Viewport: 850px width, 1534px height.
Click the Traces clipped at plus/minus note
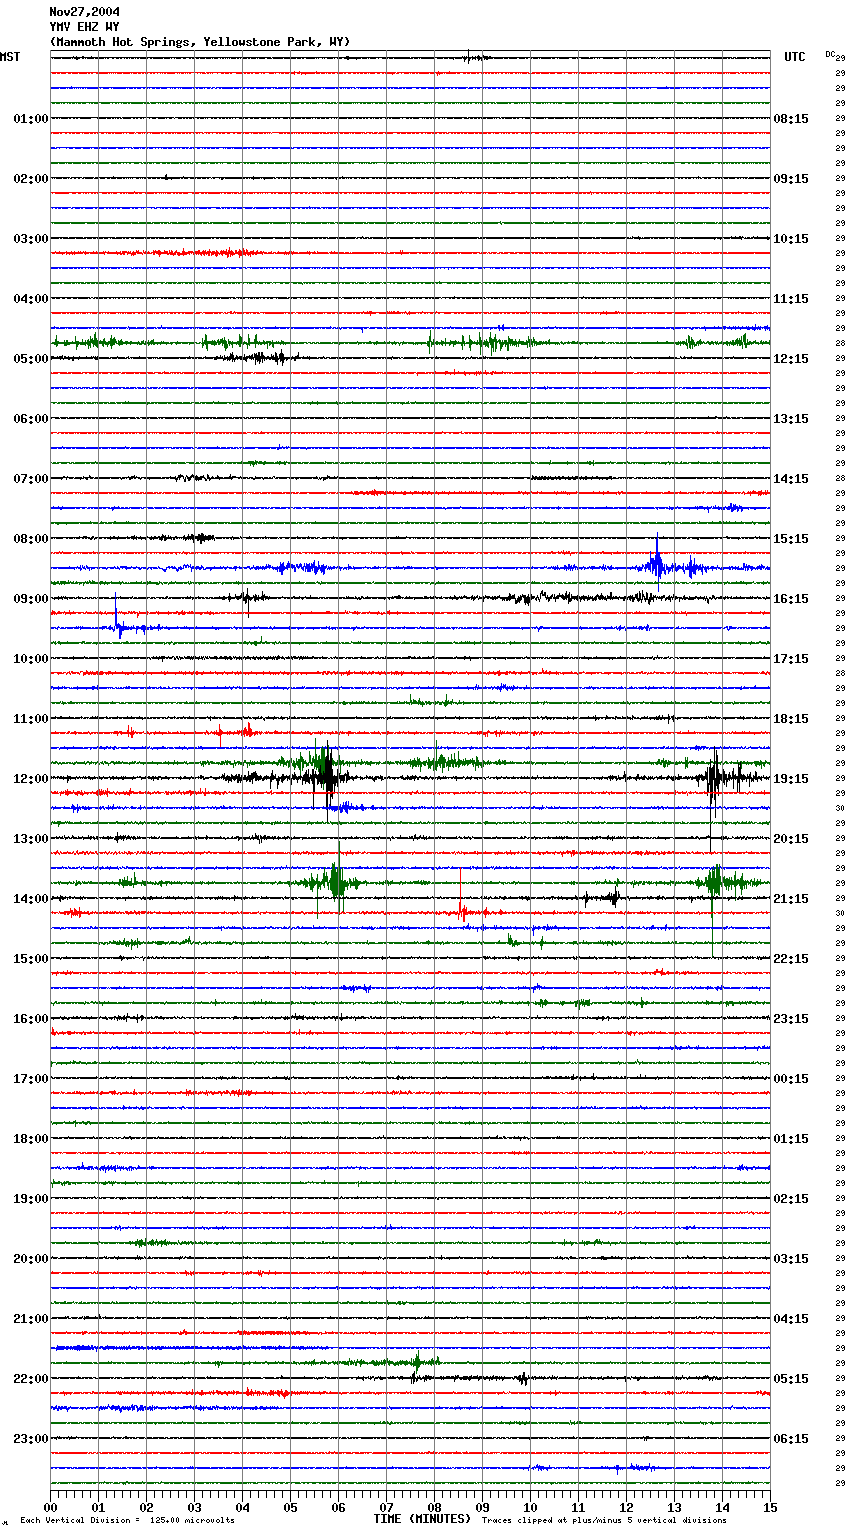(x=604, y=1521)
